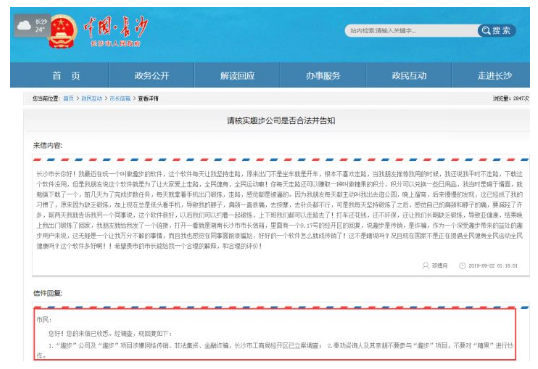538x369 pixels.
Task: Open the 政务公开 navigation tab
Action: coord(152,76)
